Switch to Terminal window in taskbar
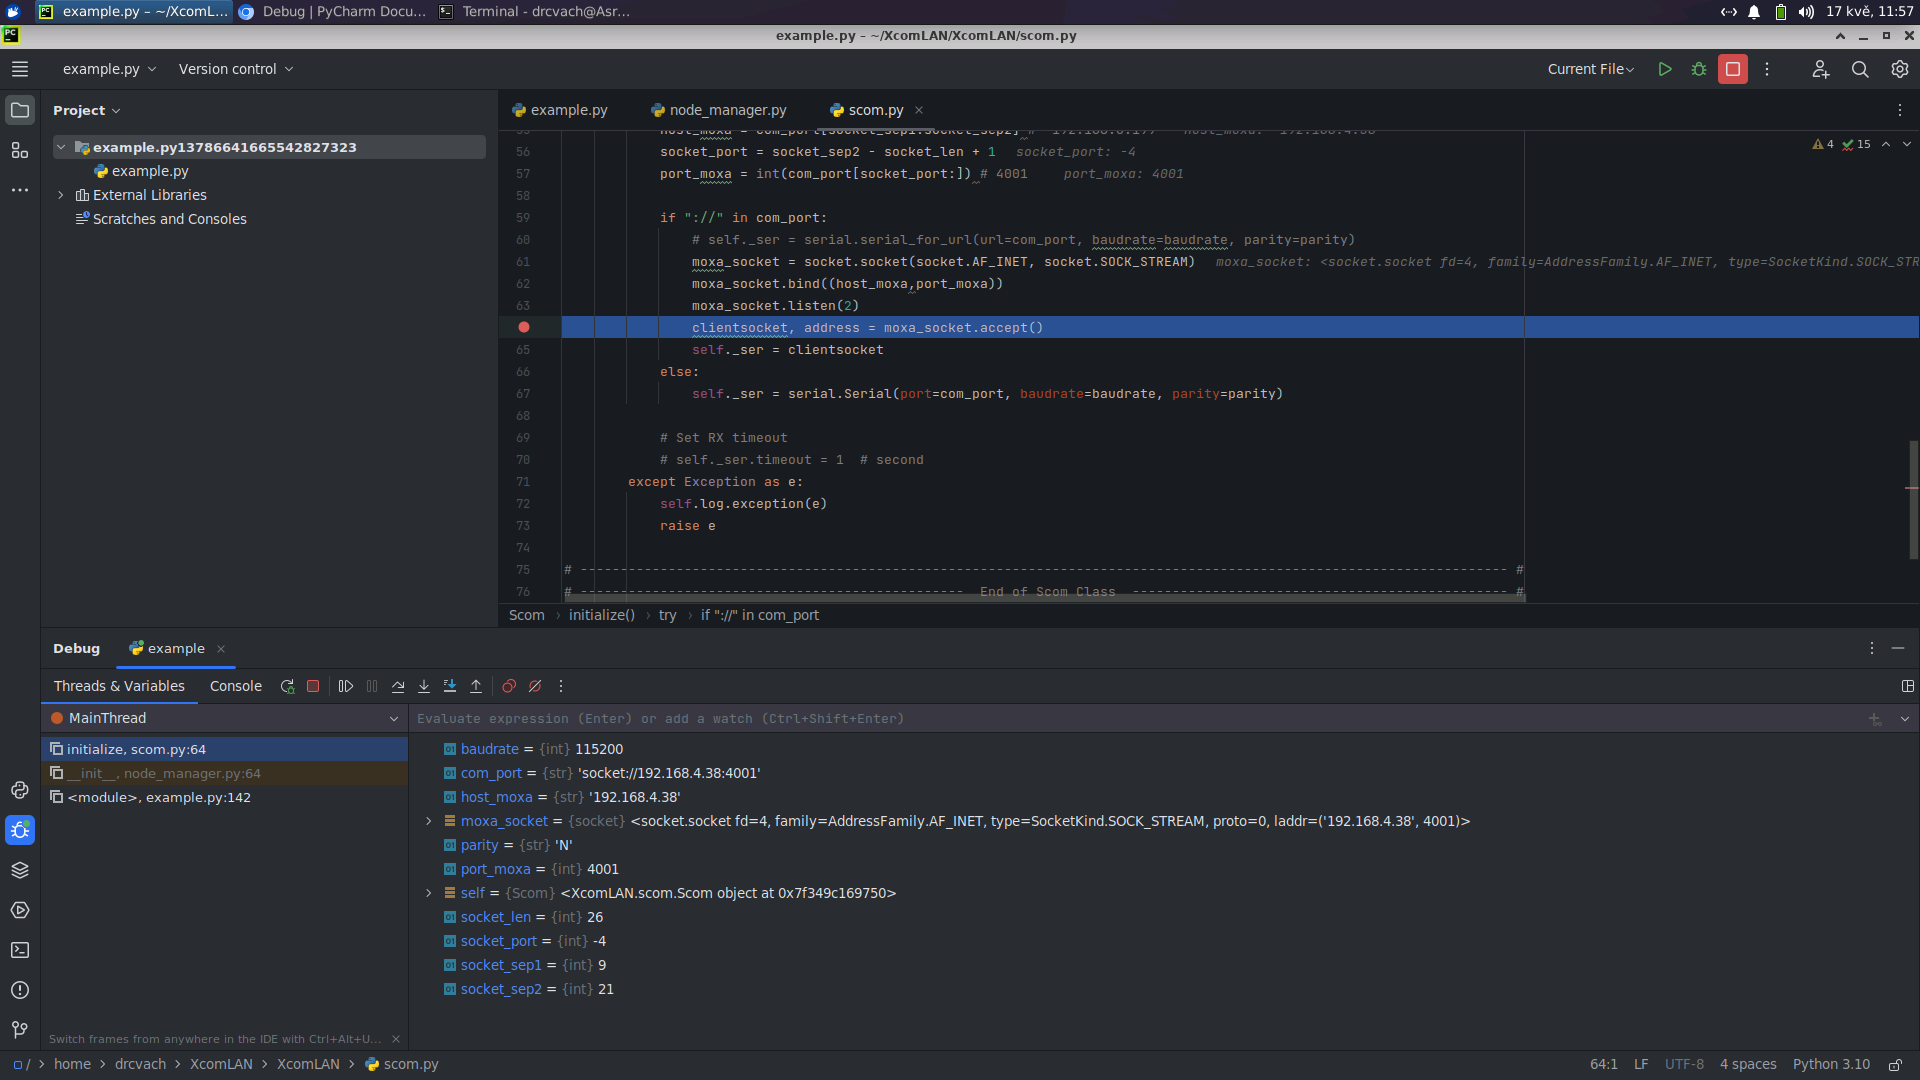 click(x=536, y=12)
